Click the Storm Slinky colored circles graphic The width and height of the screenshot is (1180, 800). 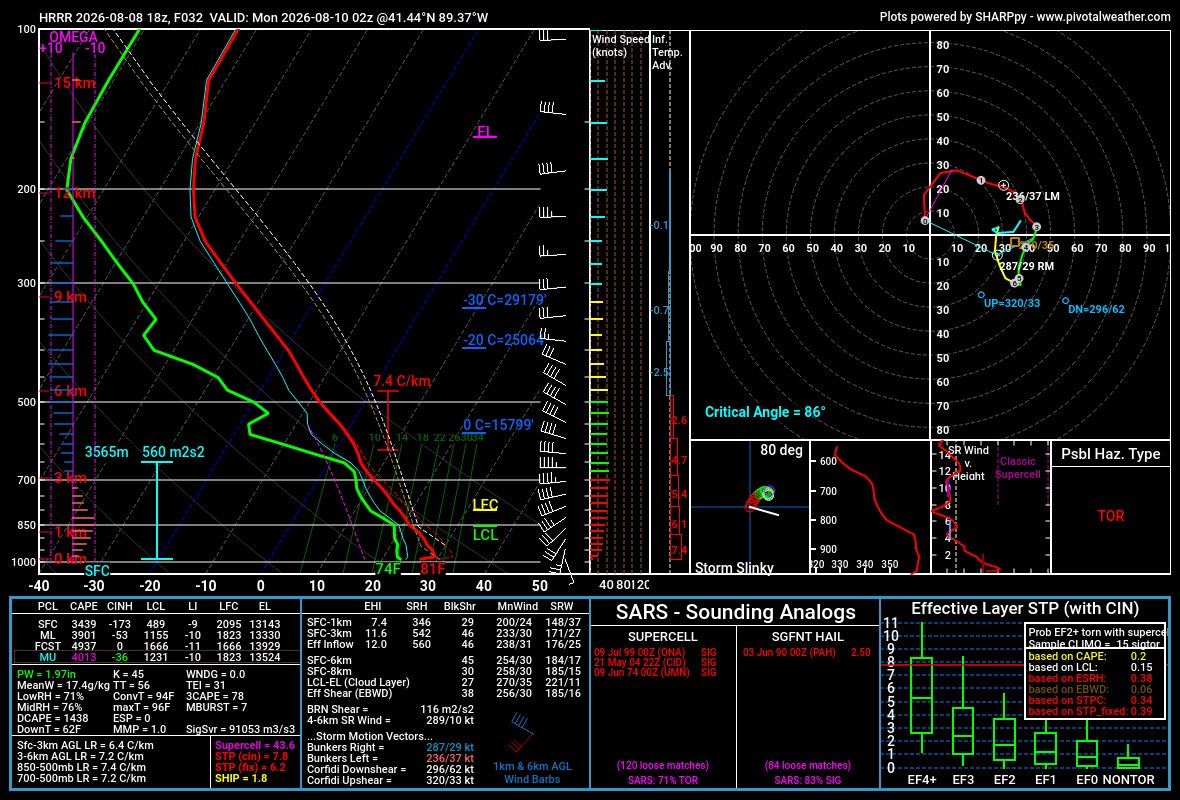[762, 497]
